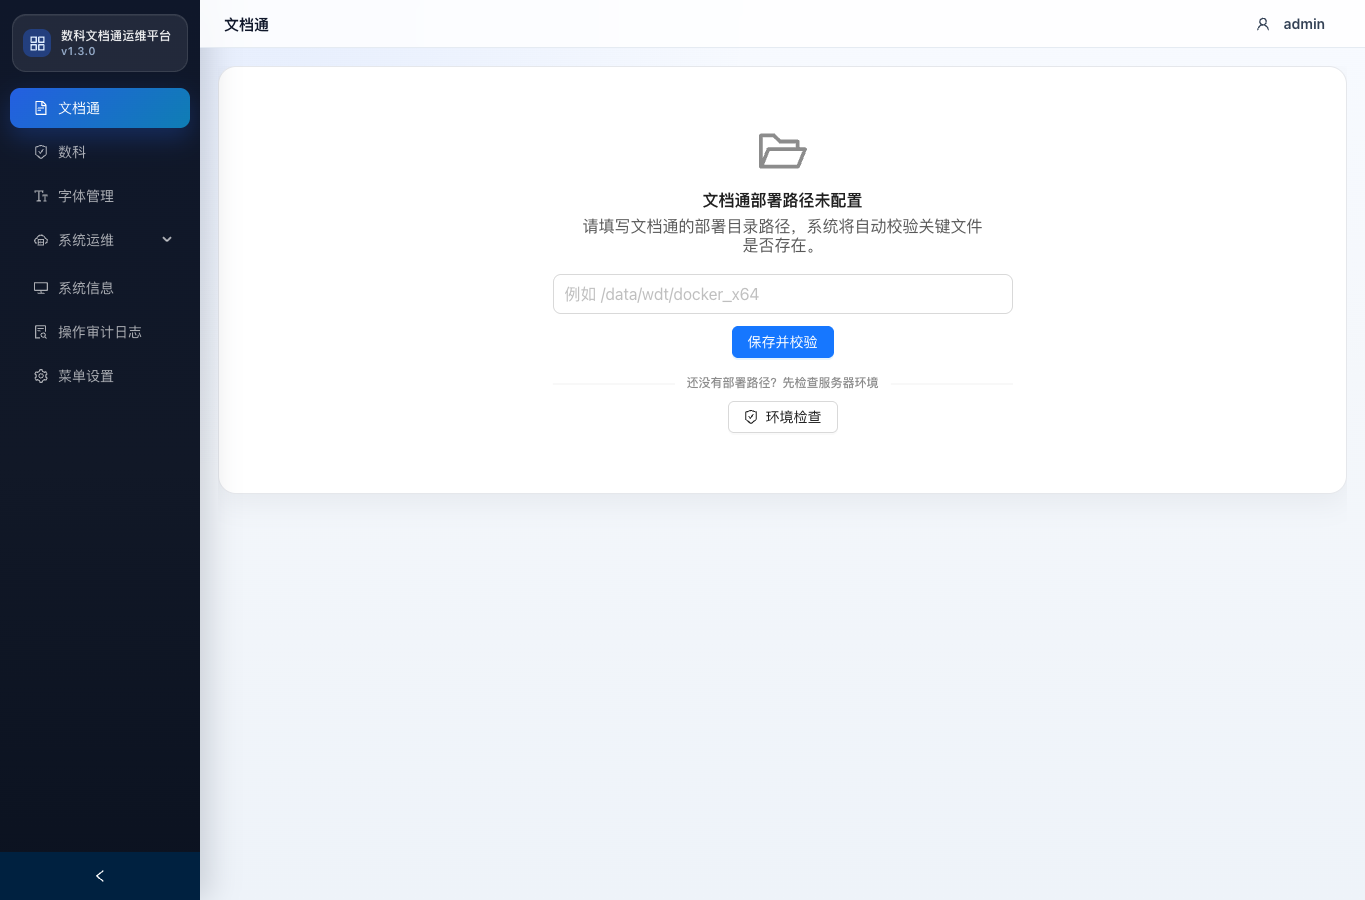Click the 操作审计日志 file-search icon

pyautogui.click(x=41, y=332)
